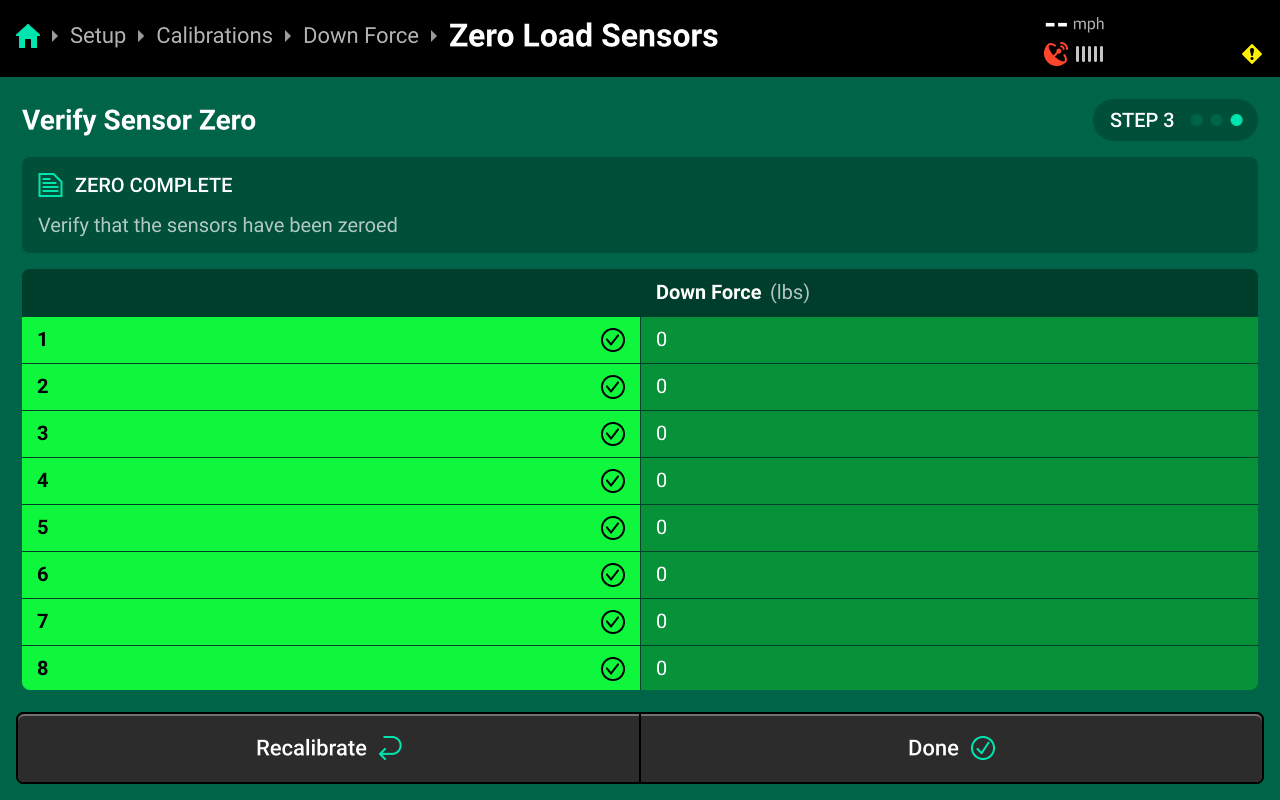
Task: Click the checkmark icon beside Done
Action: click(983, 747)
